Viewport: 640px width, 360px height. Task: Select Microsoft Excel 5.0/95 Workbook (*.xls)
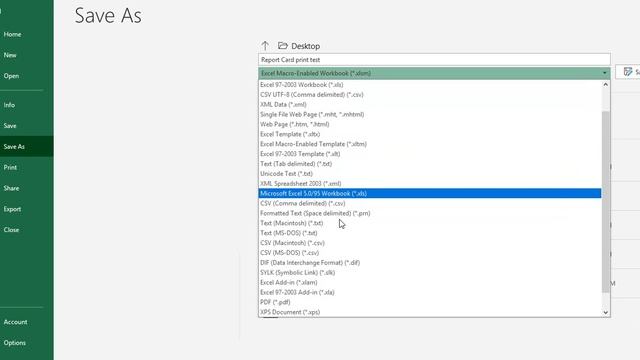click(430, 193)
